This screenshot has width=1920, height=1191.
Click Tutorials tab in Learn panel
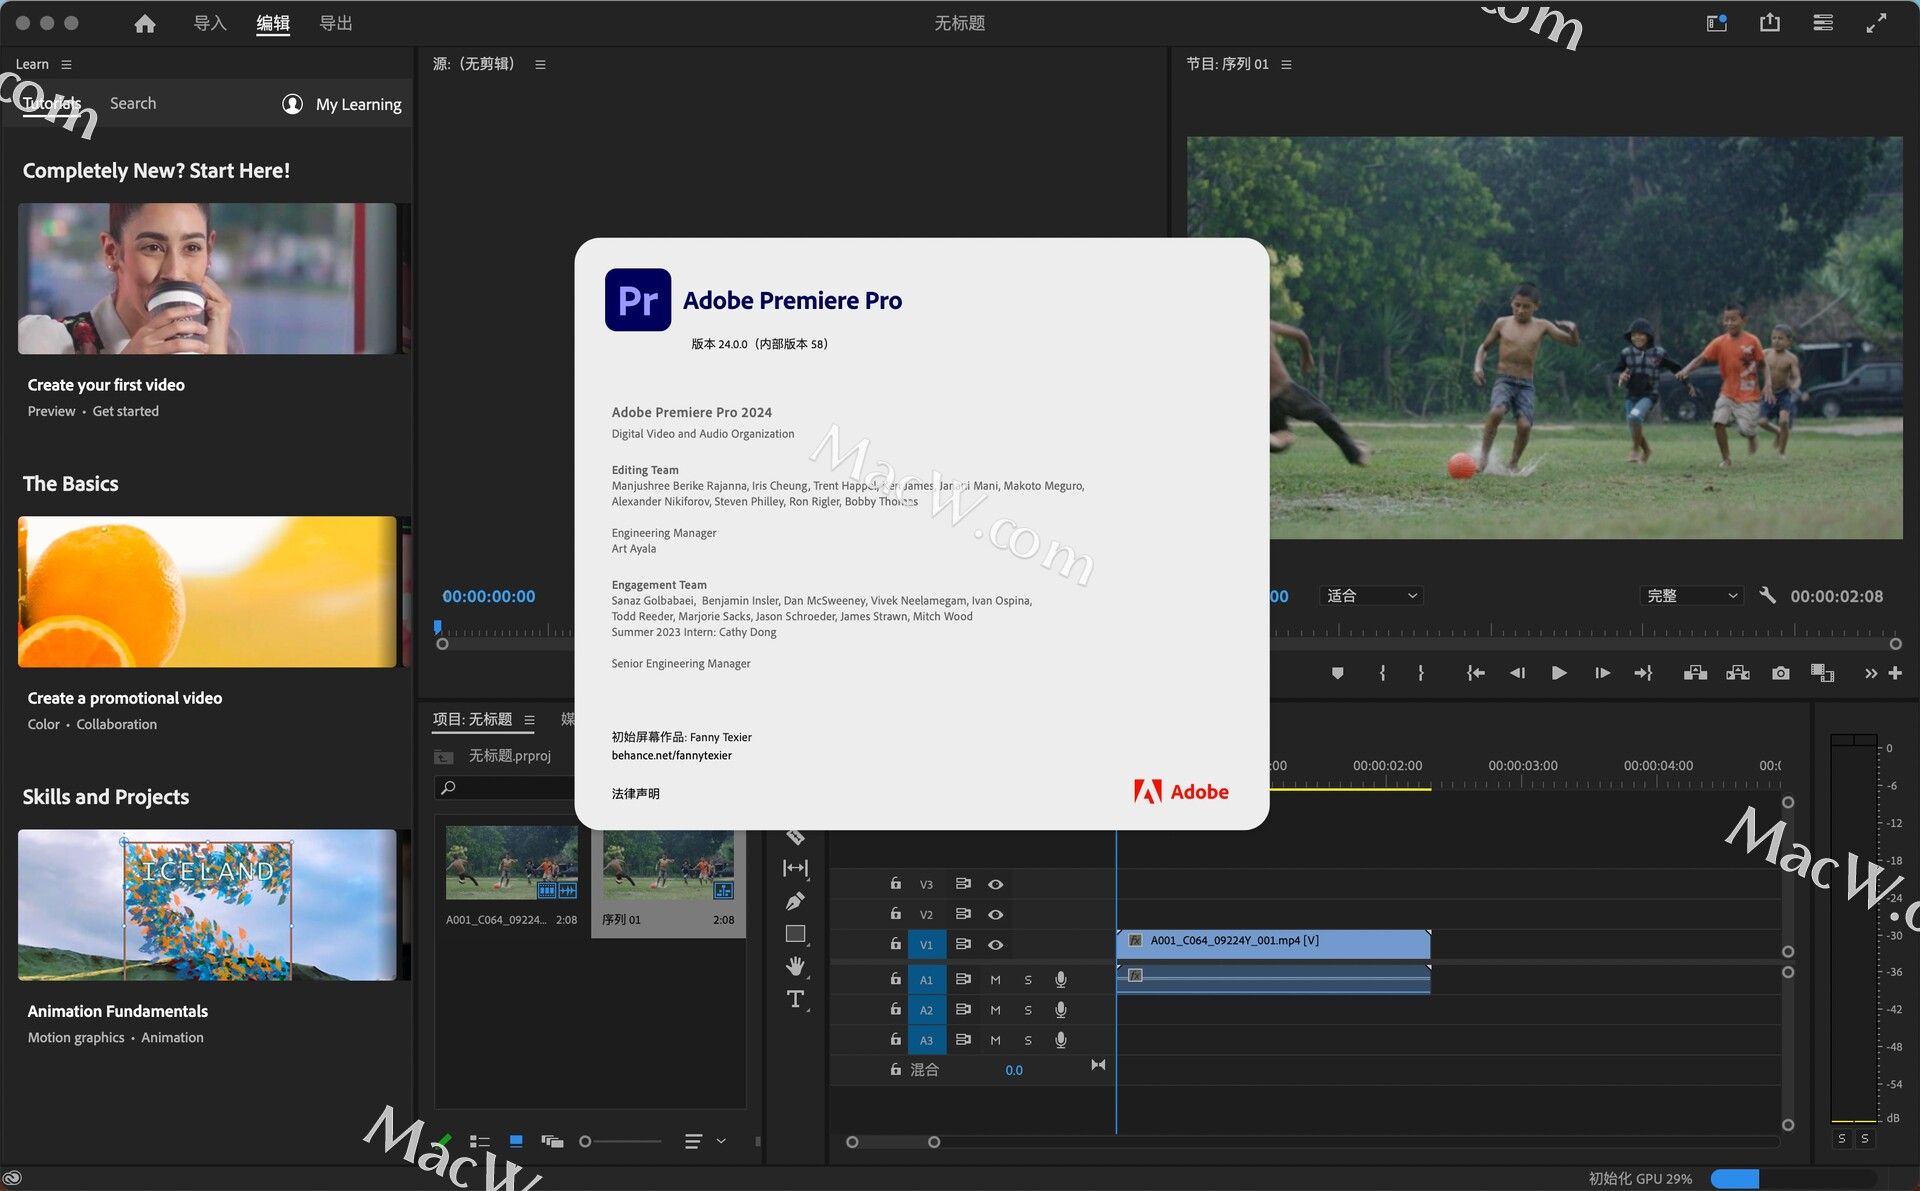51,103
